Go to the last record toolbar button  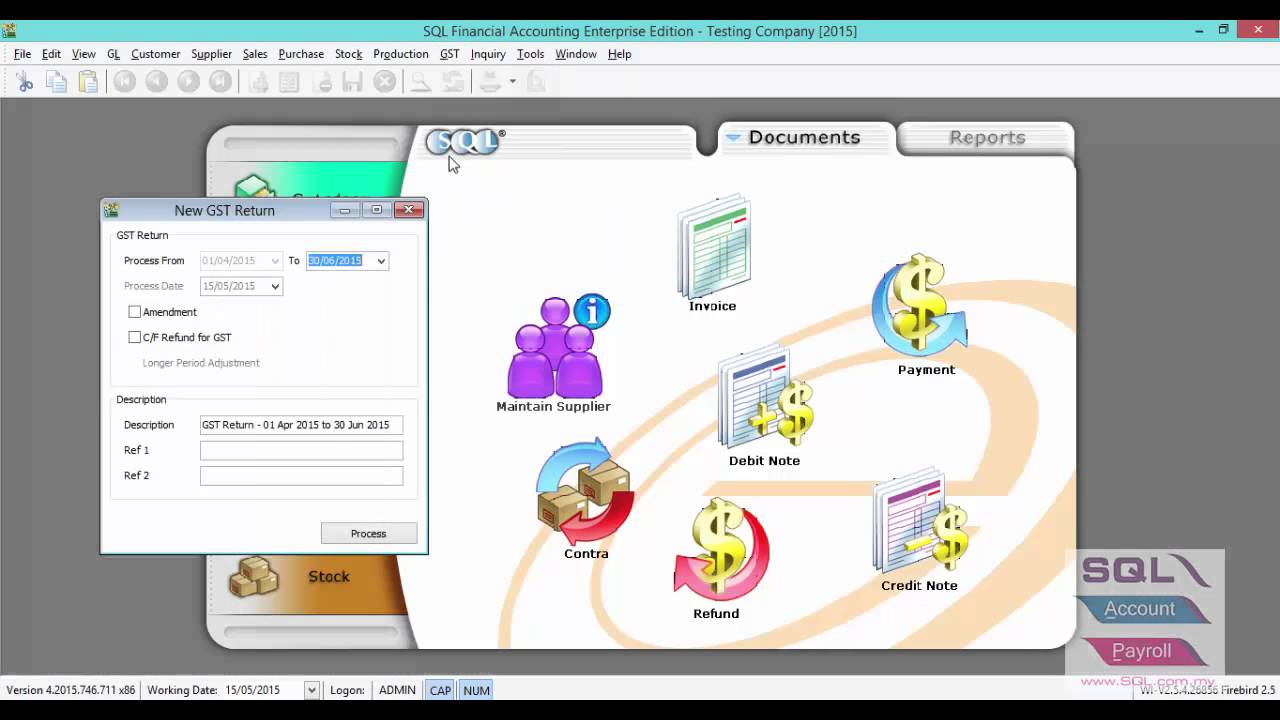point(220,82)
